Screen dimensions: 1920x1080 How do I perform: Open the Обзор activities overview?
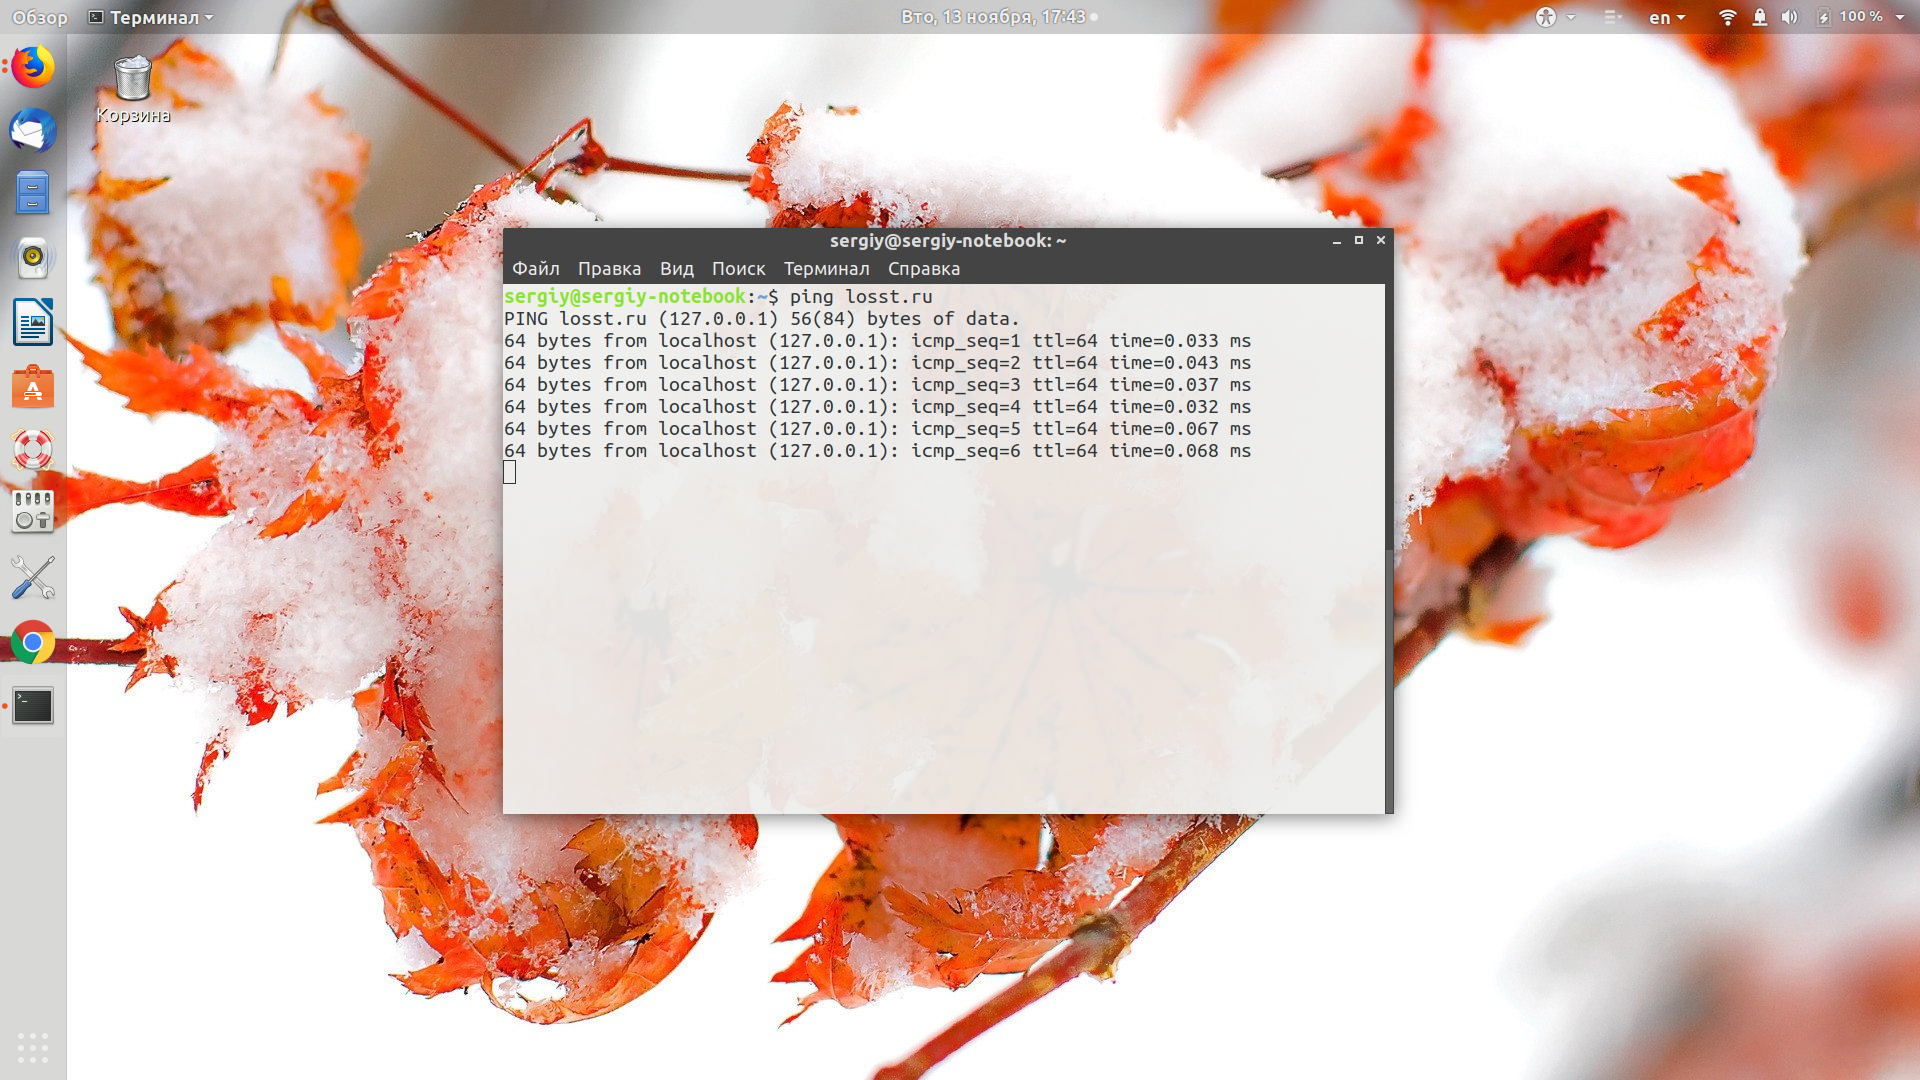40,17
